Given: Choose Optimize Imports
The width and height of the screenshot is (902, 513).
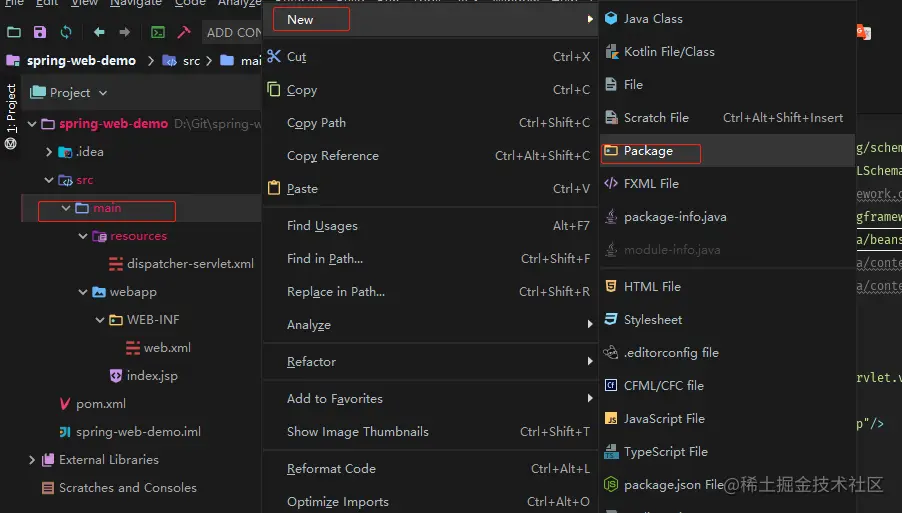Looking at the screenshot, I should point(430,501).
